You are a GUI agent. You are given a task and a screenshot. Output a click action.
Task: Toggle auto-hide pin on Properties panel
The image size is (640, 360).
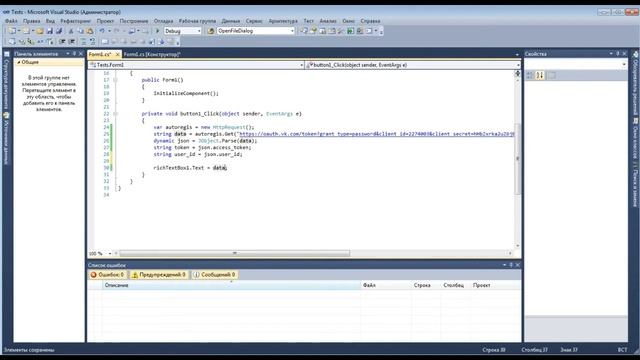[618, 53]
